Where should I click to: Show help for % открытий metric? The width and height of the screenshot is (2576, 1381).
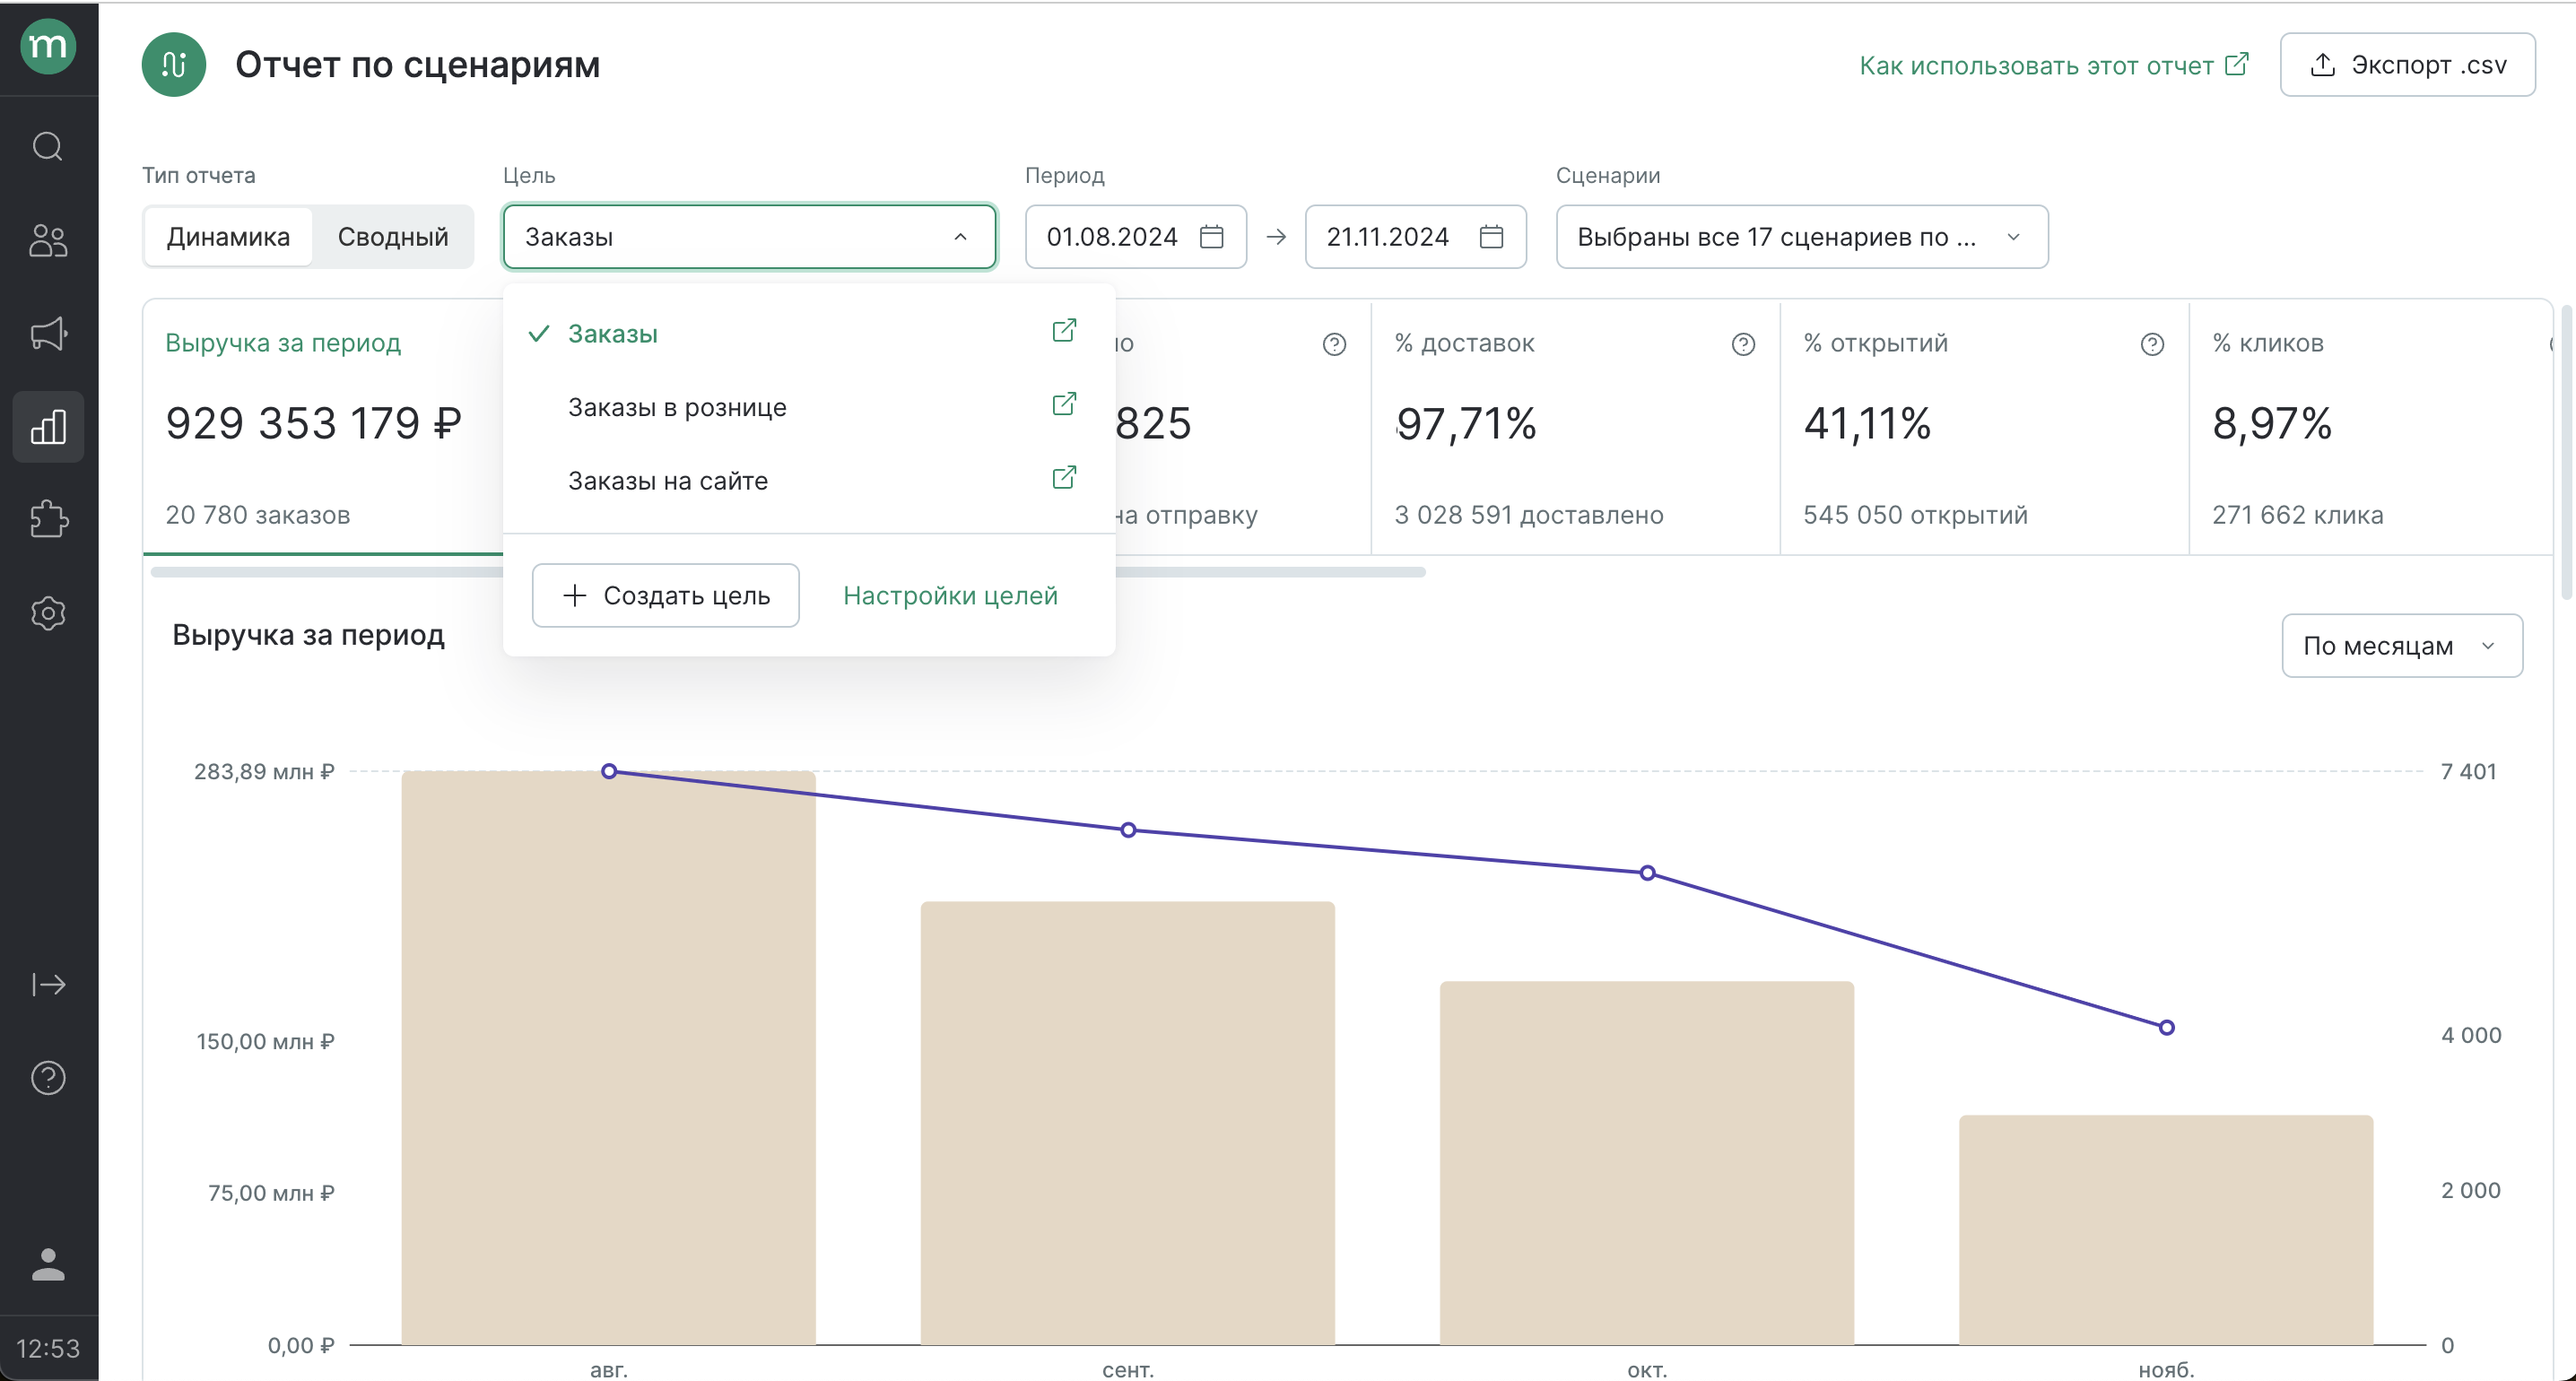pyautogui.click(x=2152, y=345)
